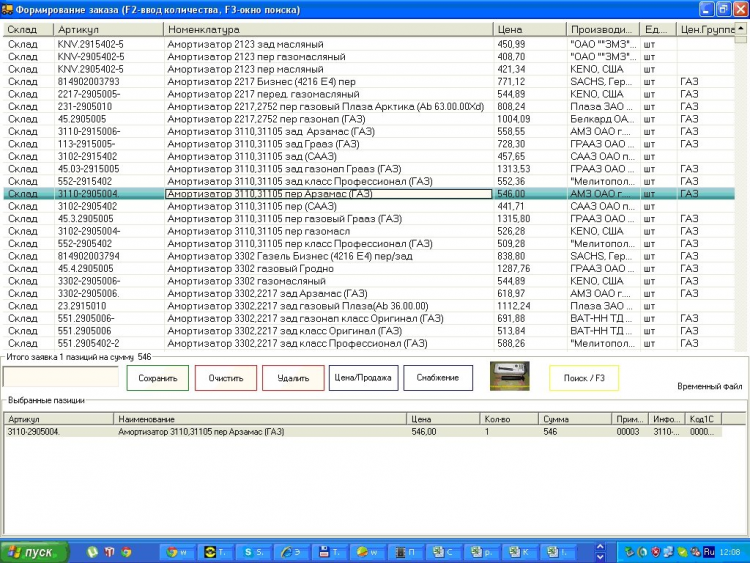This screenshot has width=750, height=563.
Task: Click the Сумма column header
Action: pyautogui.click(x=575, y=419)
